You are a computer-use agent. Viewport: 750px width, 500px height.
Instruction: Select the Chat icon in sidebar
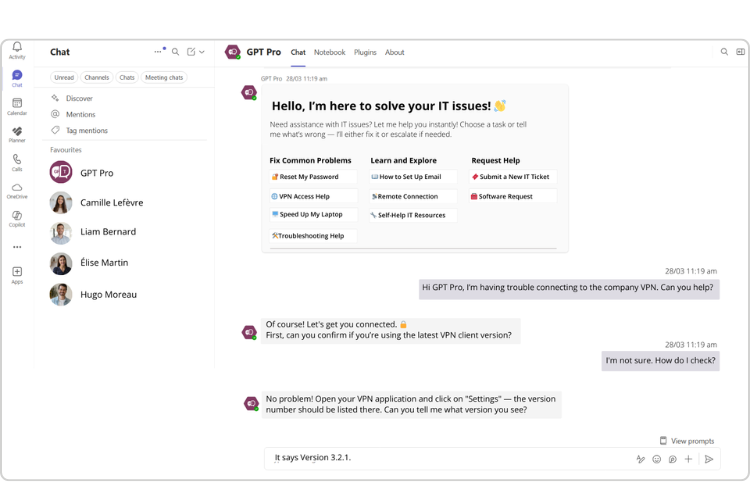17,75
